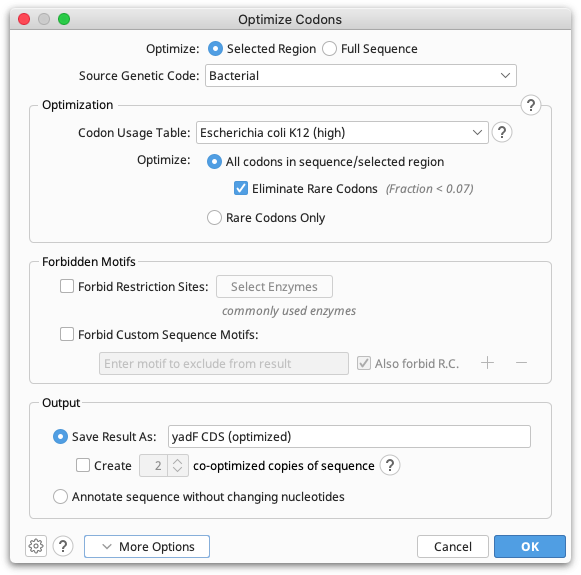This screenshot has height=575, width=581.
Task: Click the Select Enzymes button
Action: tap(274, 286)
